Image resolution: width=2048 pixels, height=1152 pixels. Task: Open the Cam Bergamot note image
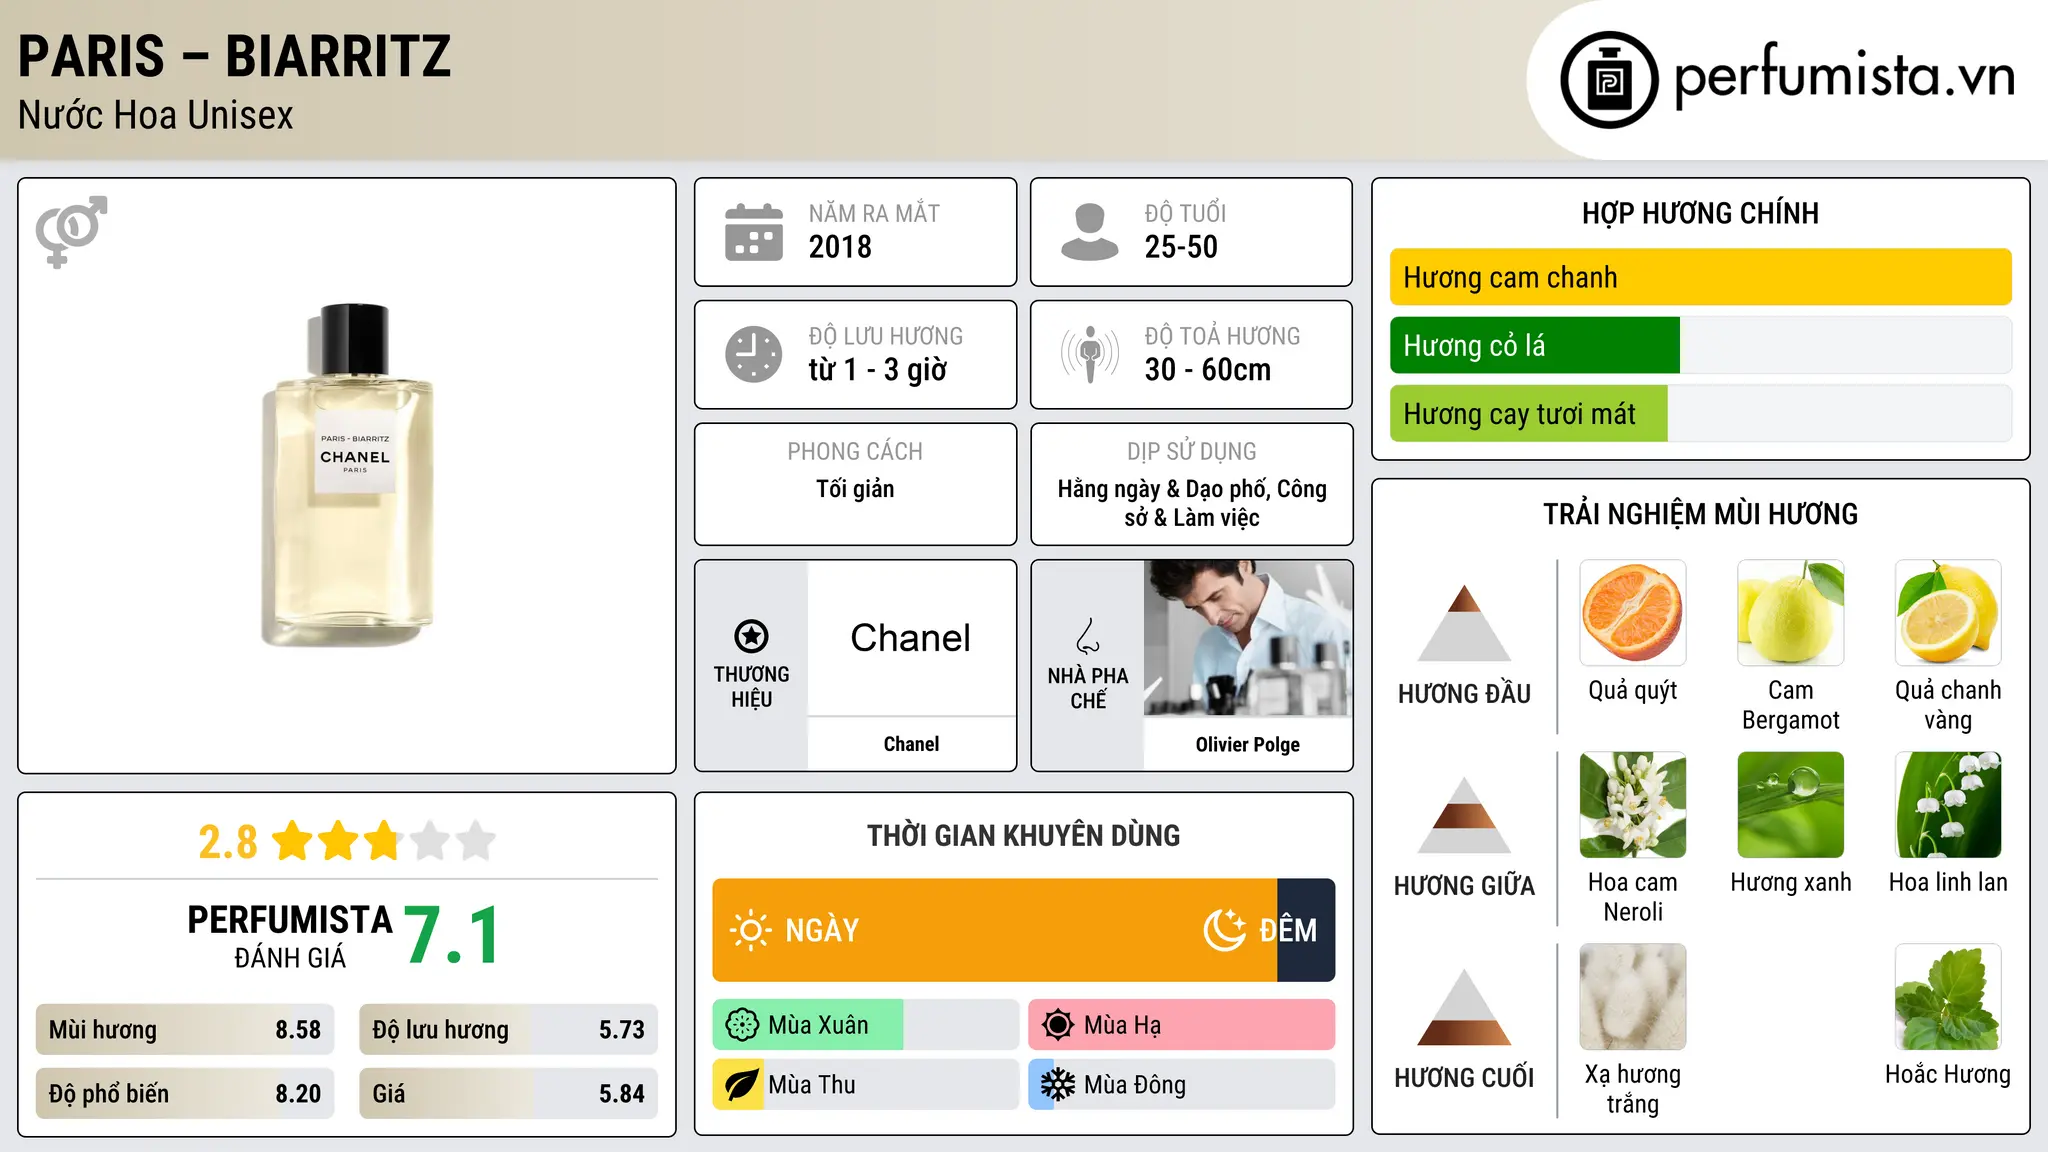(x=1791, y=613)
